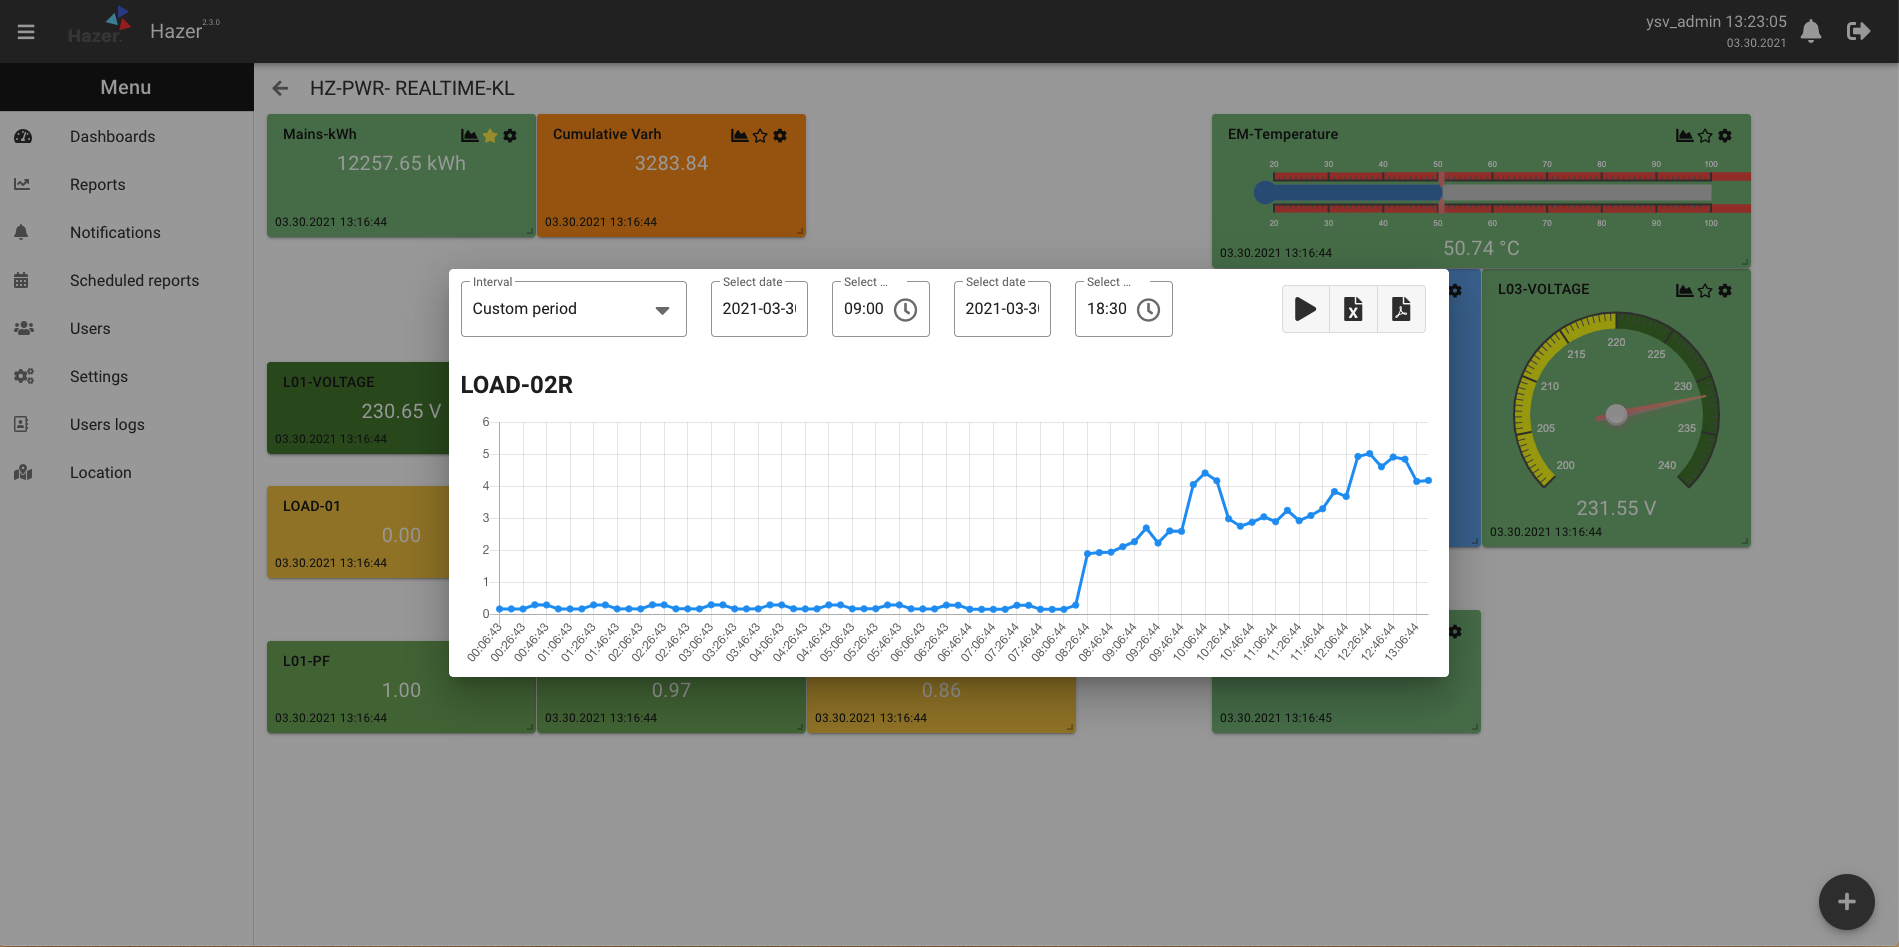Click the logout icon in the top bar
1899x947 pixels.
(1858, 32)
